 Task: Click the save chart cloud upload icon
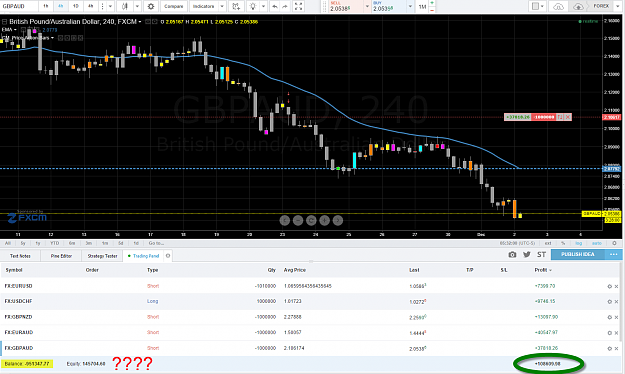578,6
